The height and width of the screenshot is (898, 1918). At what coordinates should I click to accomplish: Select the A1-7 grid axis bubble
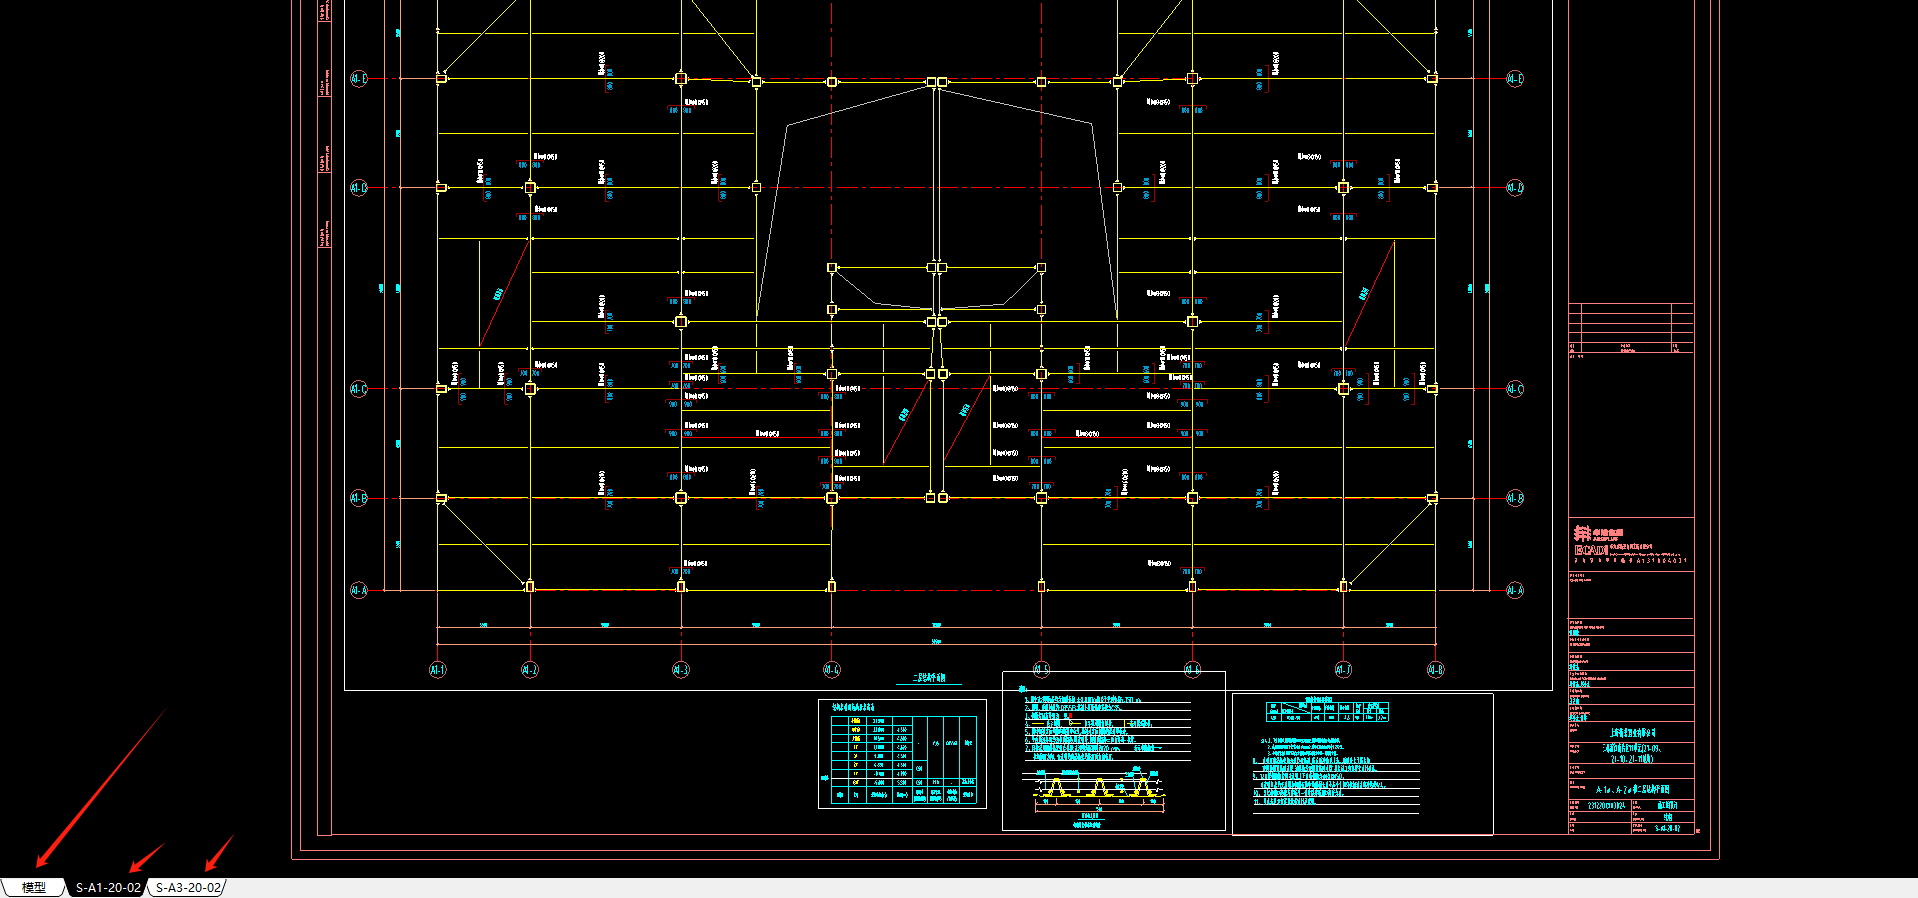(x=1343, y=670)
